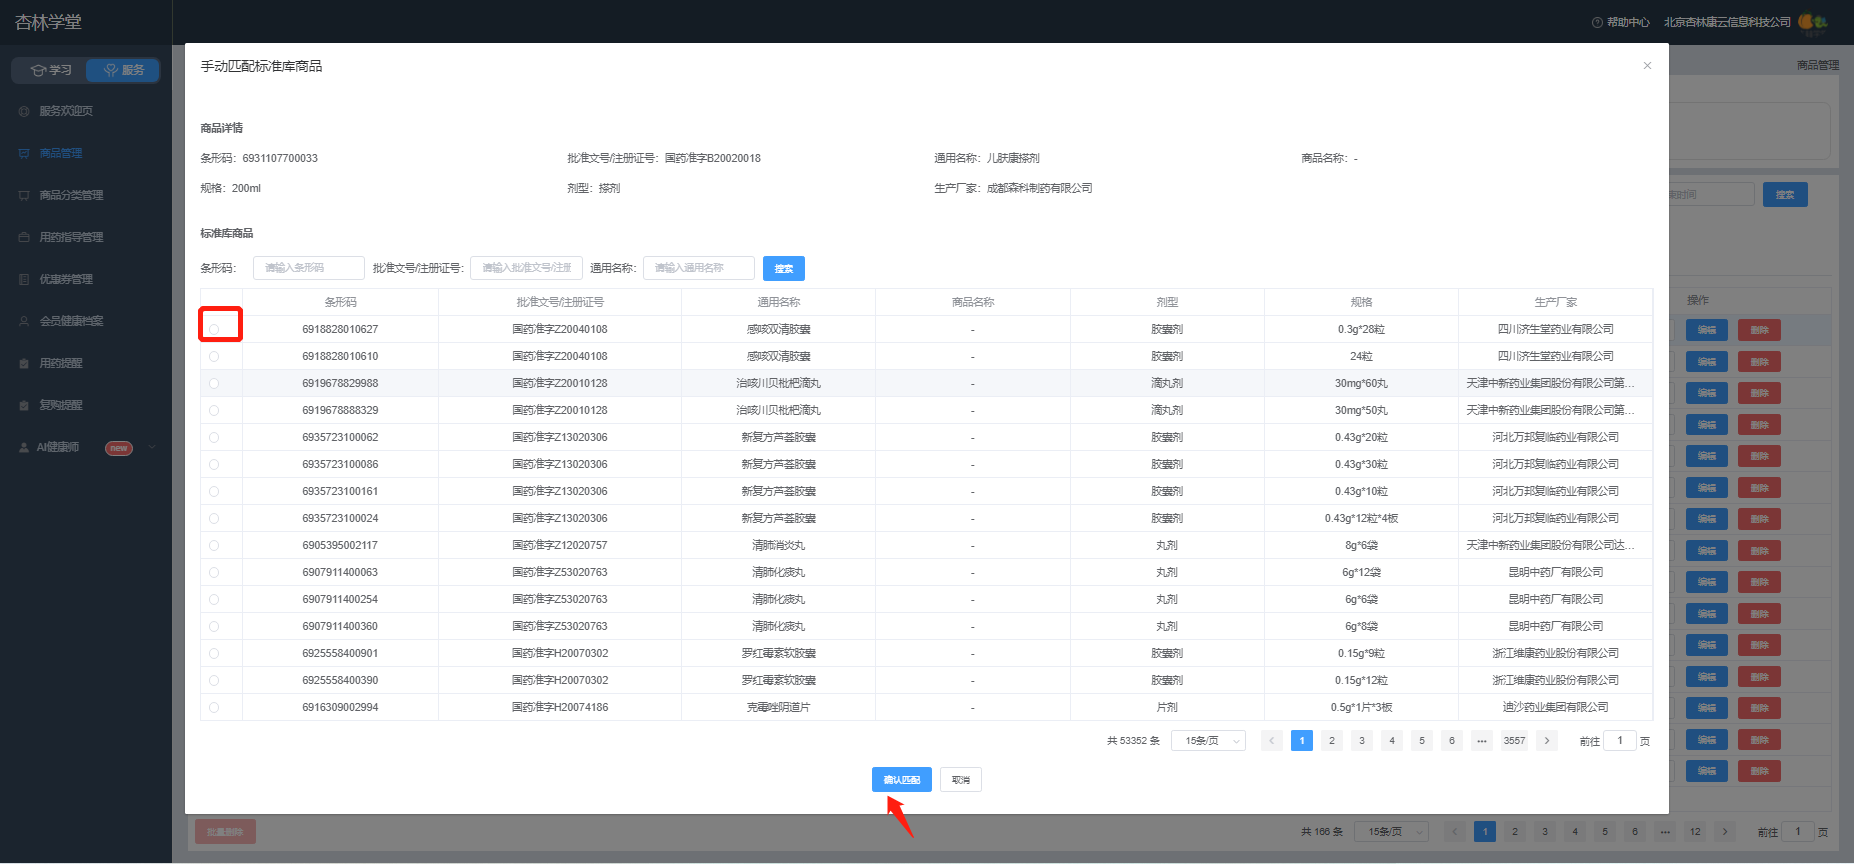Click the 帮助中心 question mark icon
The width and height of the screenshot is (1854, 864).
click(1597, 22)
